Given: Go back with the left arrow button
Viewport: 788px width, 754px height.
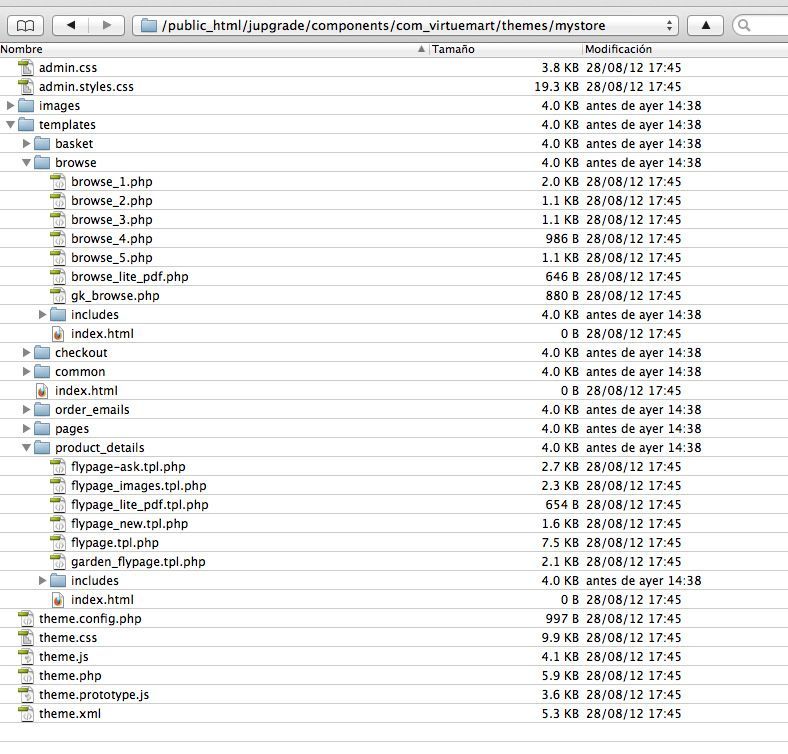Looking at the screenshot, I should (71, 25).
